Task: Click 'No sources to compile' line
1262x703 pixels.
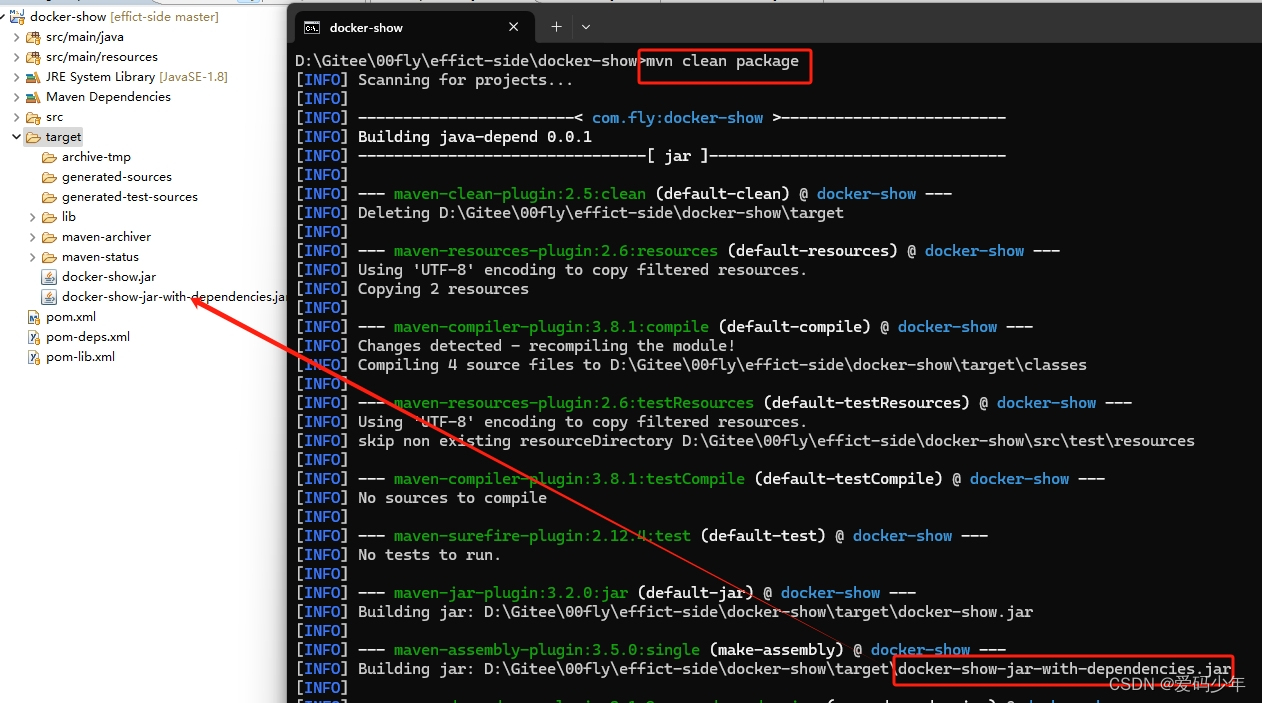Action: point(452,498)
